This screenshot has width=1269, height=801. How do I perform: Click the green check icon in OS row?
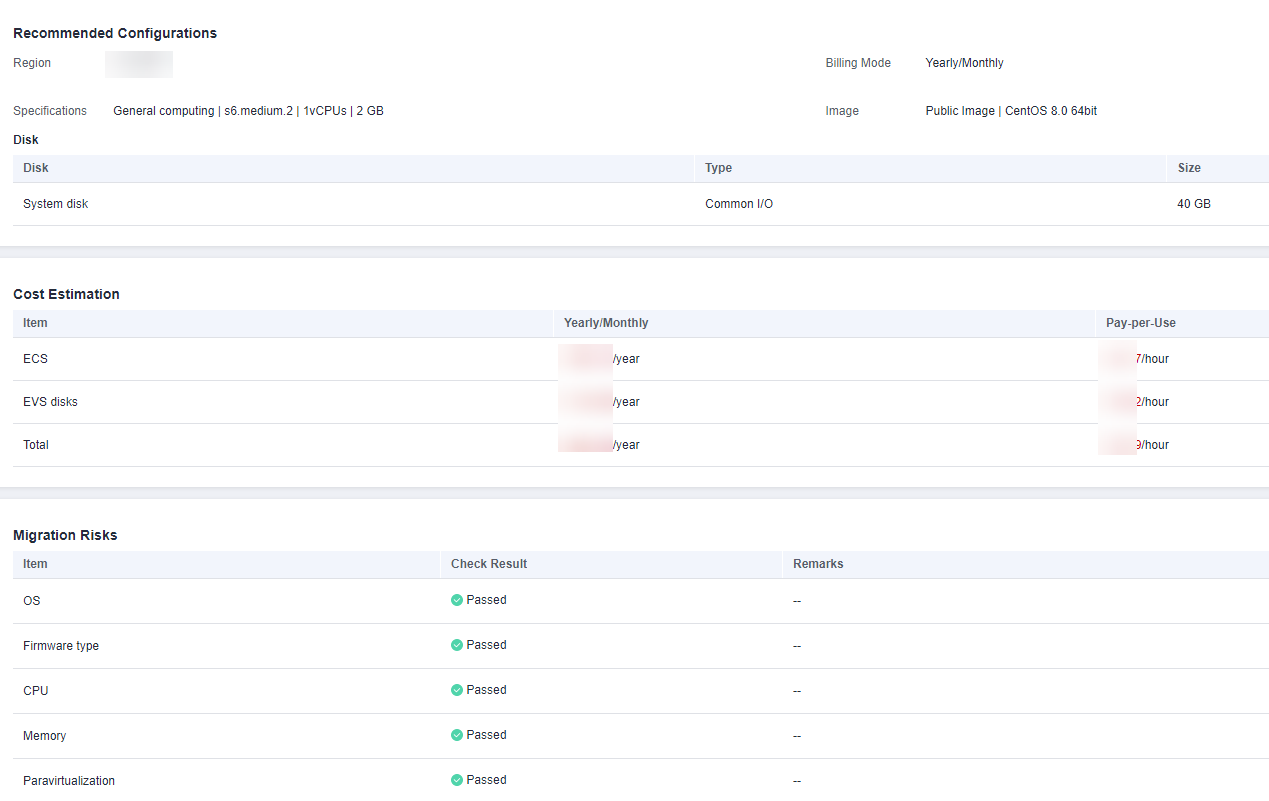(x=457, y=601)
